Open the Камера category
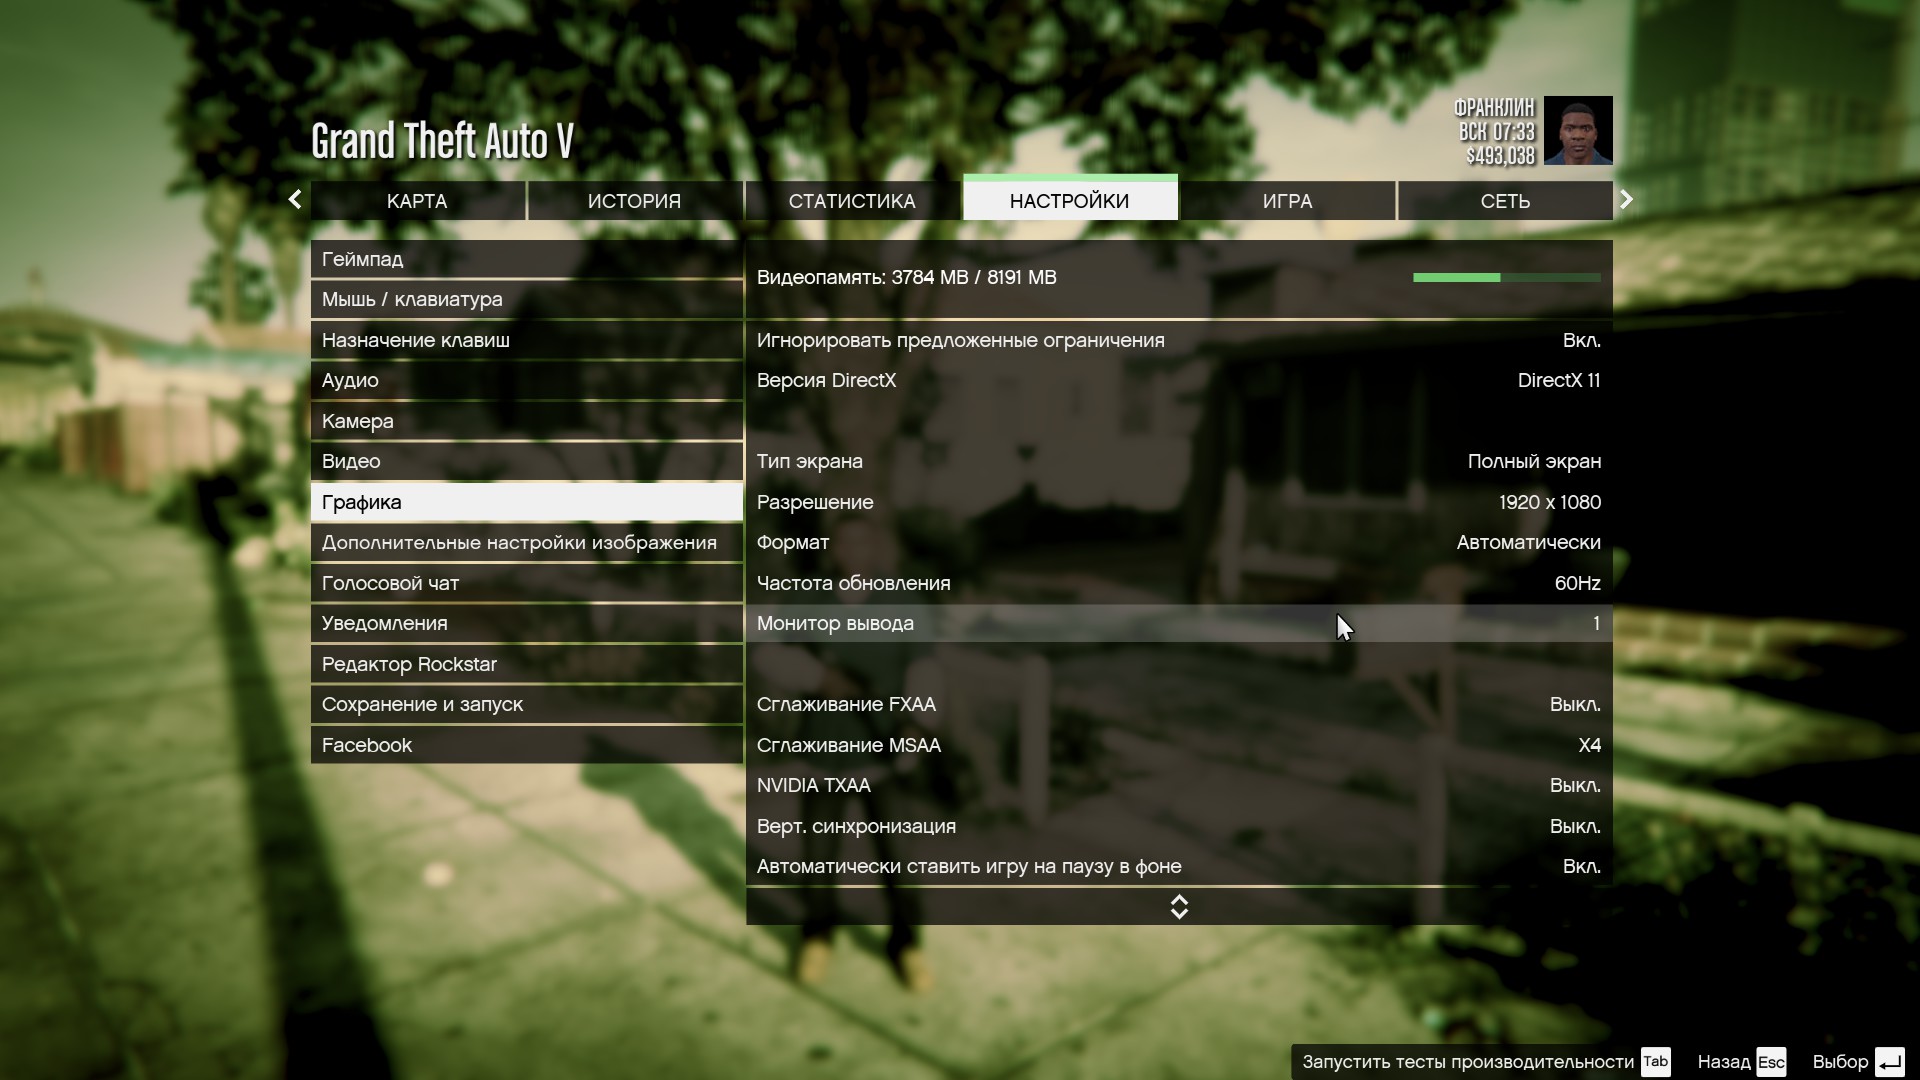Viewport: 1920px width, 1080px height. point(527,421)
